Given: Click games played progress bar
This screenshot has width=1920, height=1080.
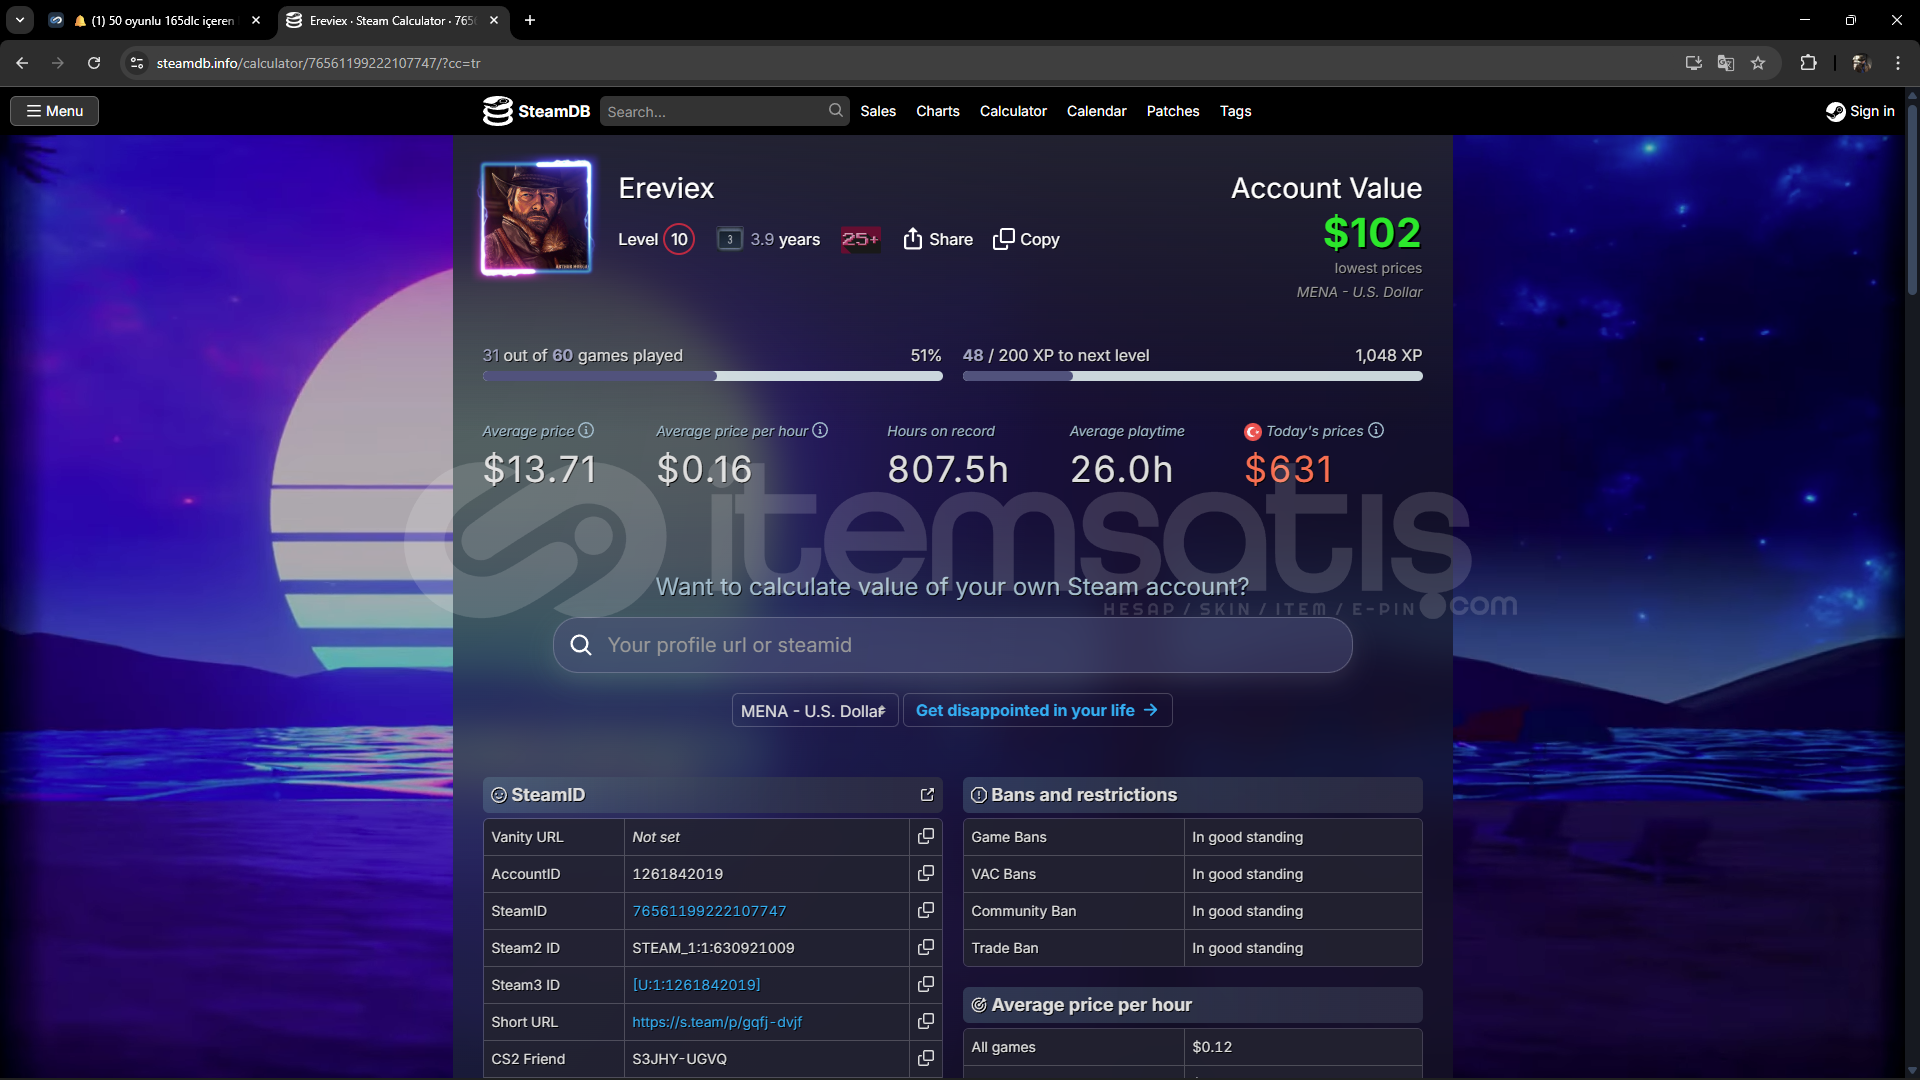Looking at the screenshot, I should pos(712,376).
